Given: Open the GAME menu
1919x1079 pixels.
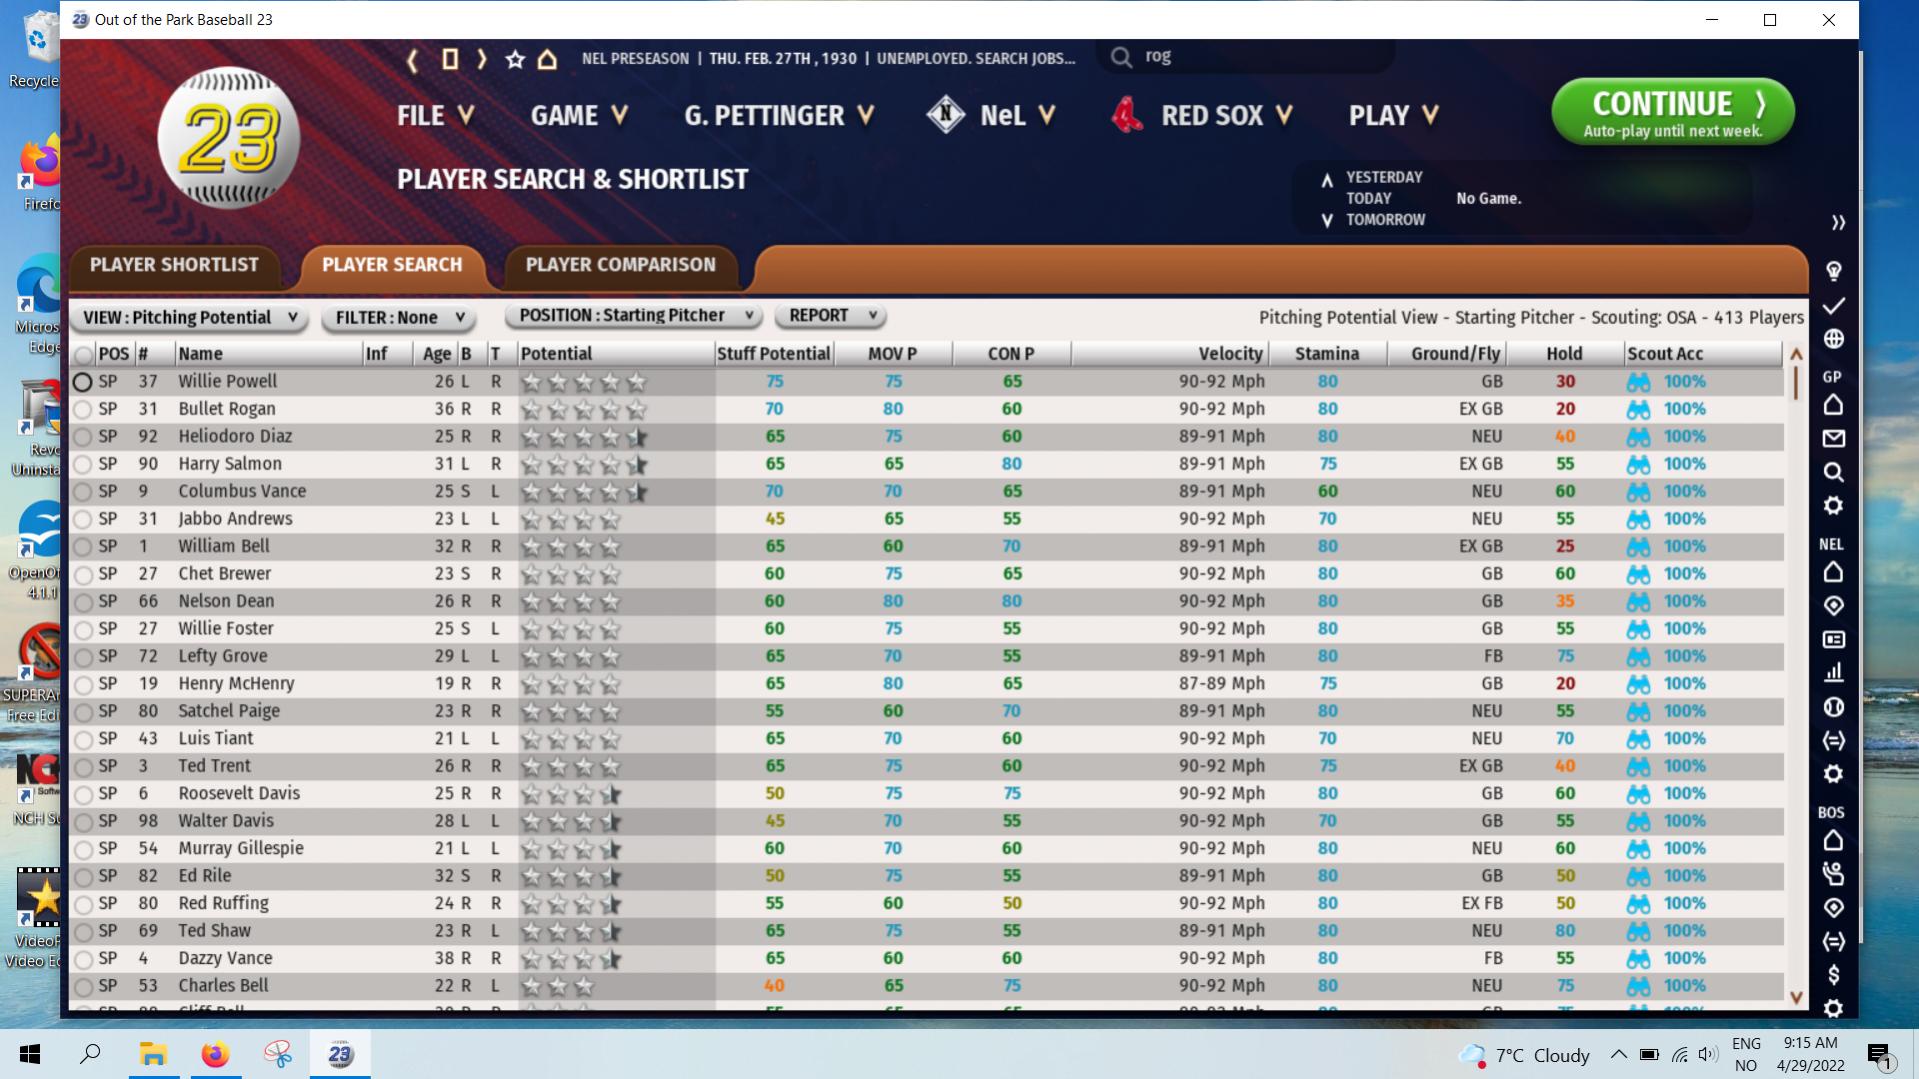Looking at the screenshot, I should pos(579,116).
